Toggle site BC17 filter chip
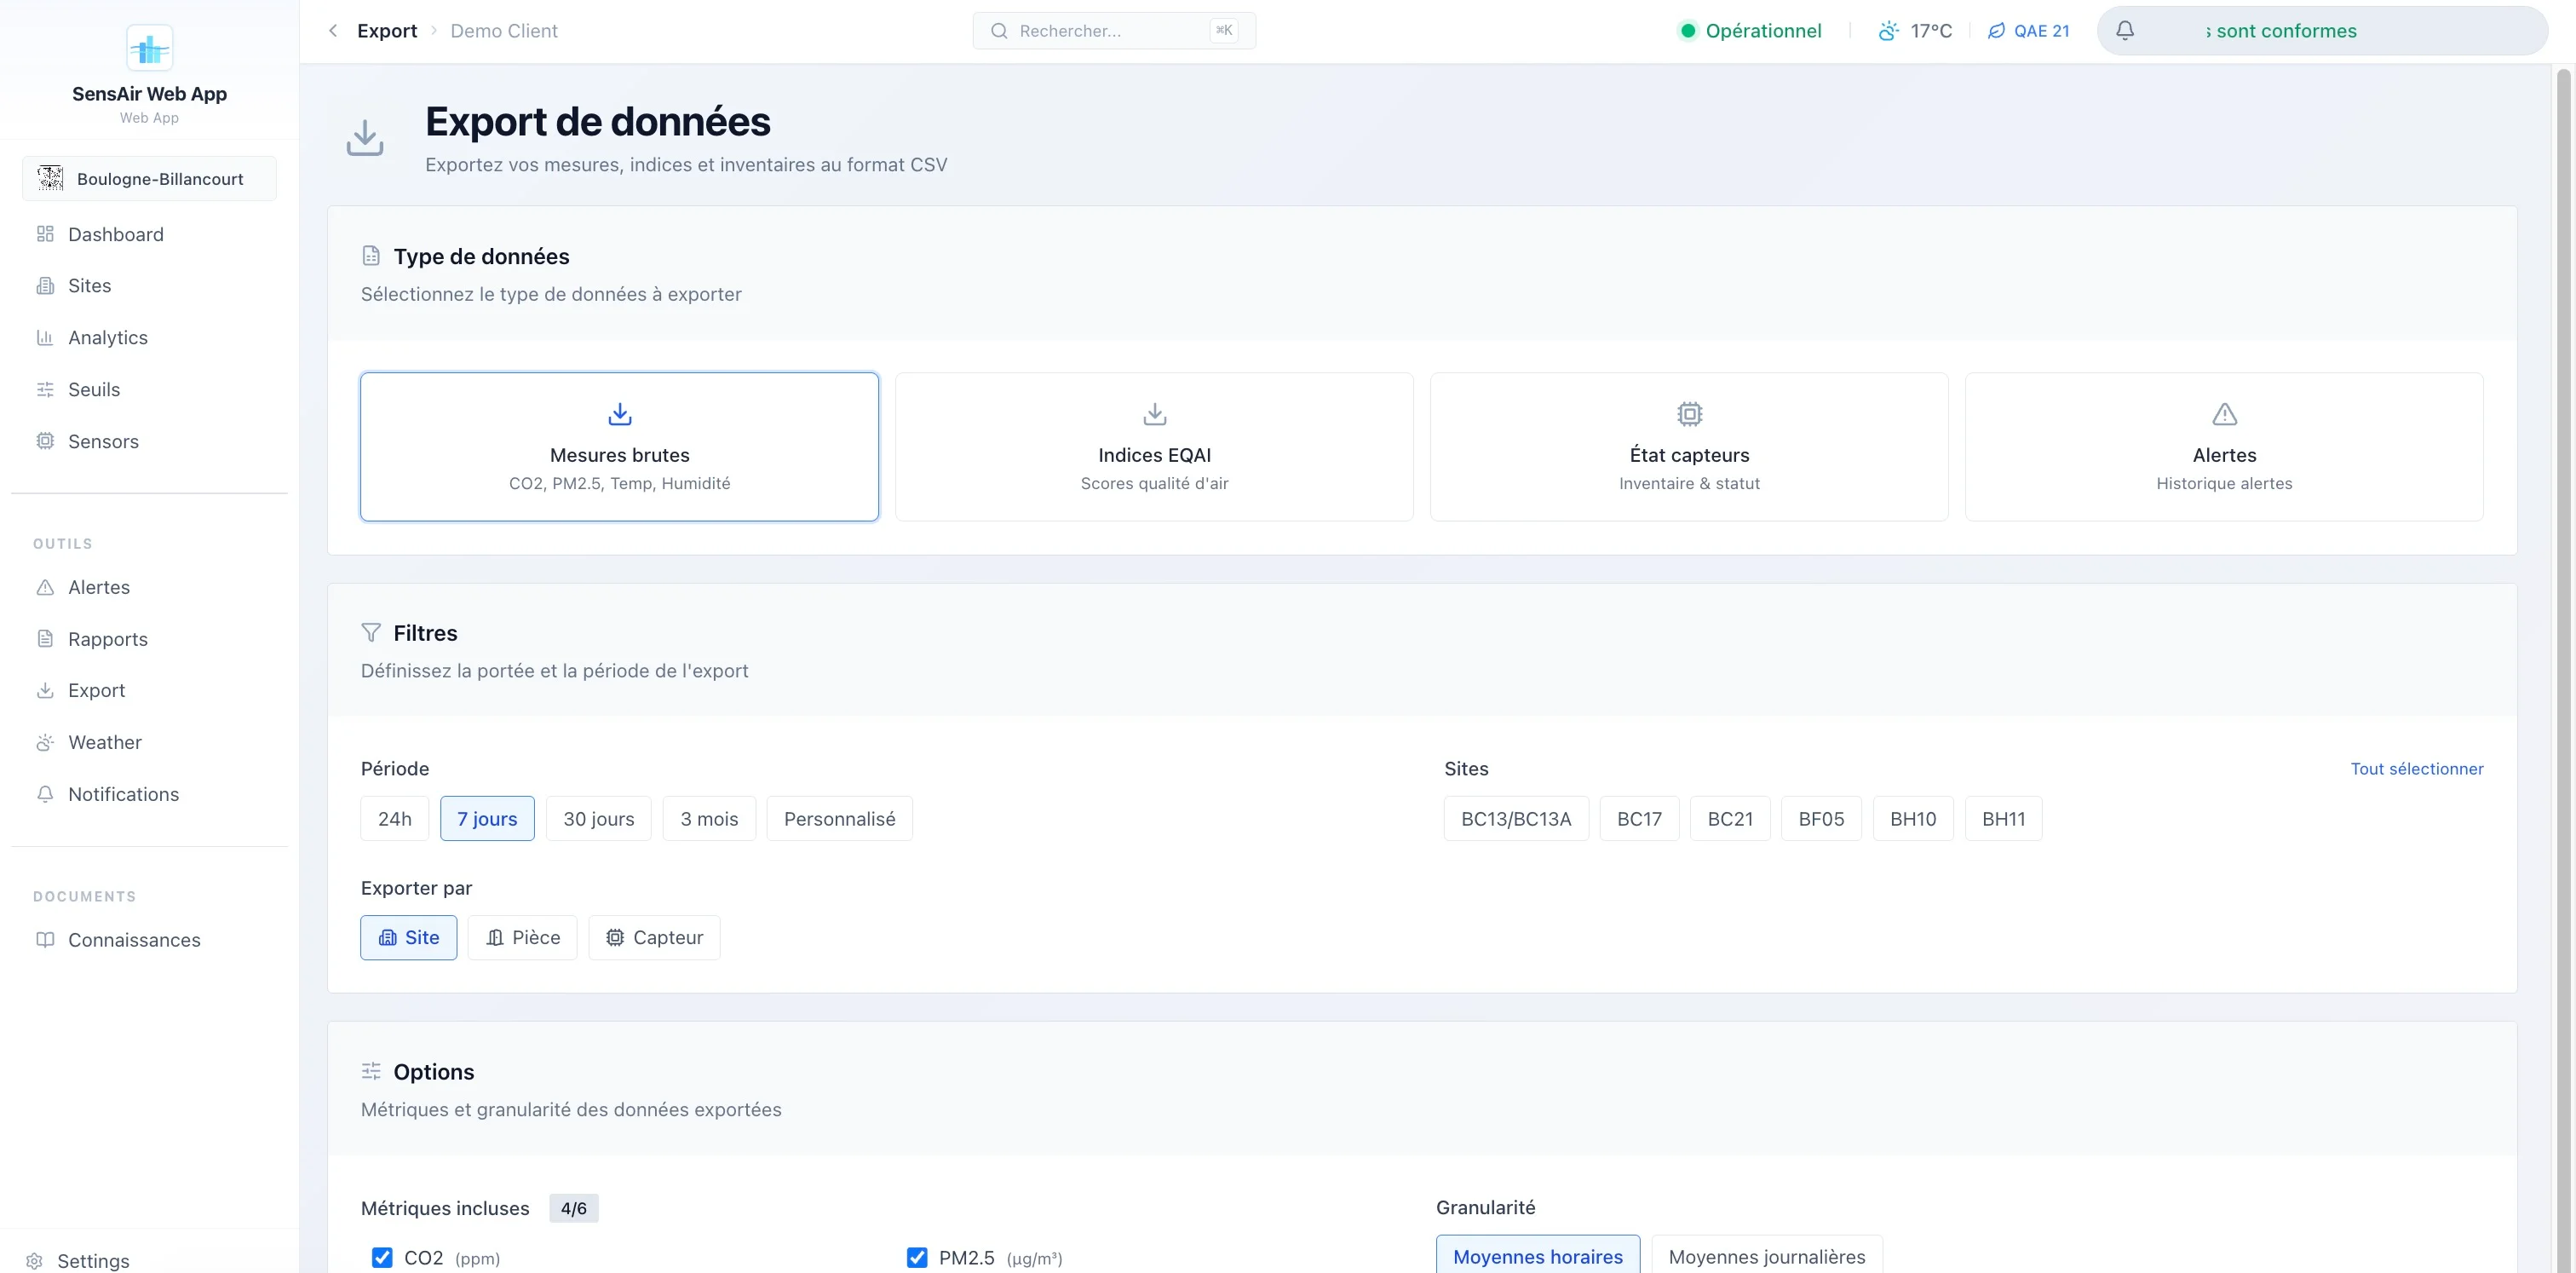The image size is (2576, 1273). click(1640, 819)
